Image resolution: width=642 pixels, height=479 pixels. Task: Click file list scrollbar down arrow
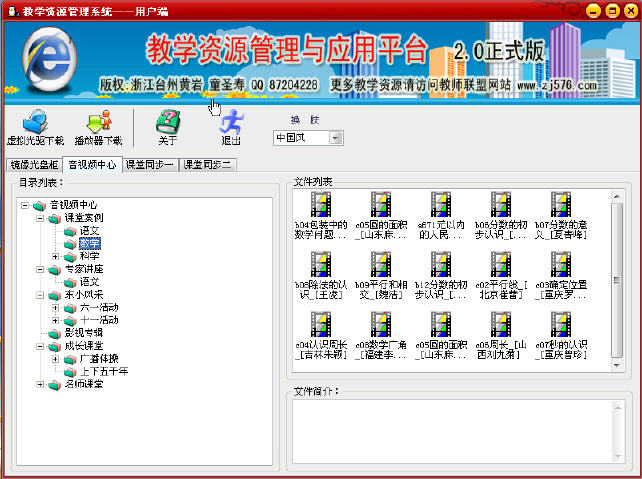tap(617, 364)
